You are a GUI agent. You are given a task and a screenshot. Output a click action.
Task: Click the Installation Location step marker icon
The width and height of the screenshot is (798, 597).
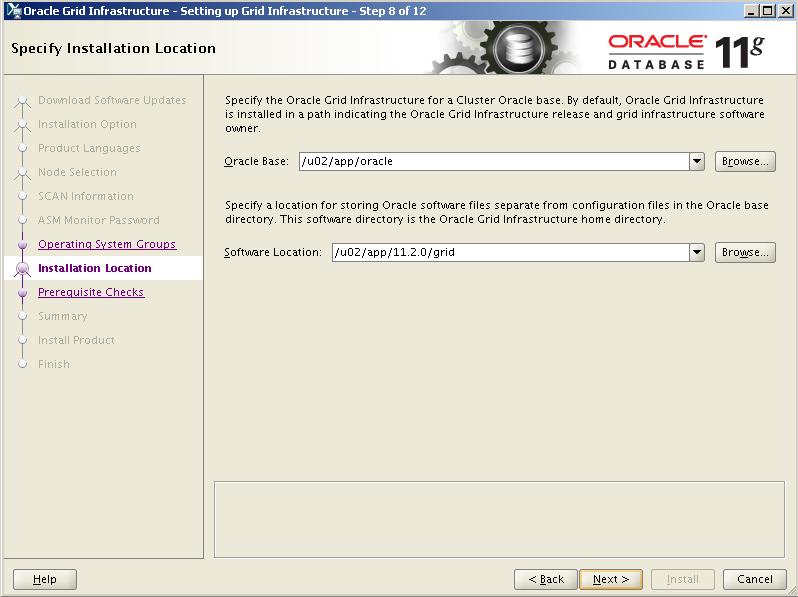[22, 268]
